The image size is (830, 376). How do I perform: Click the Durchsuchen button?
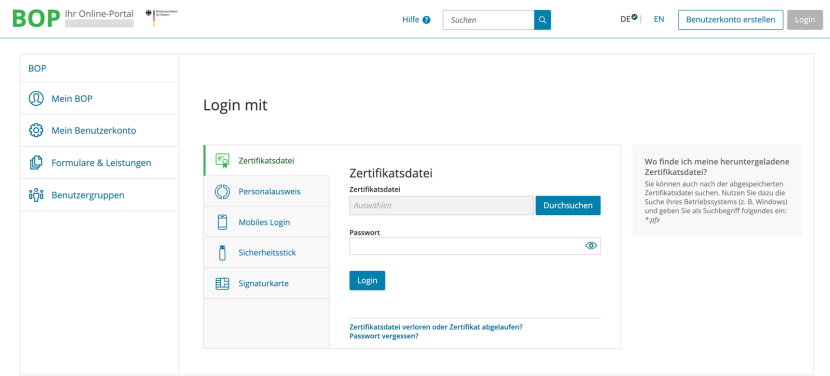568,205
